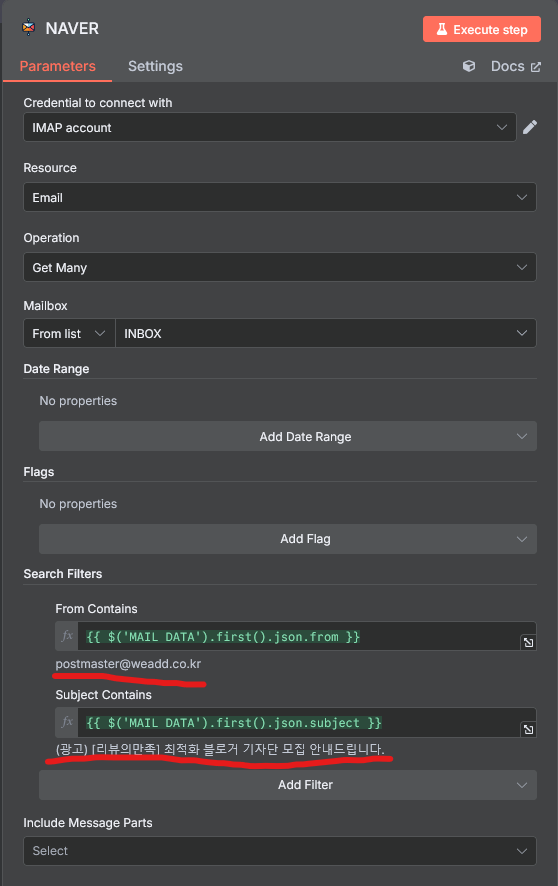Screen dimensions: 558x886
Task: Click the Resource field label
Action: click(50, 168)
